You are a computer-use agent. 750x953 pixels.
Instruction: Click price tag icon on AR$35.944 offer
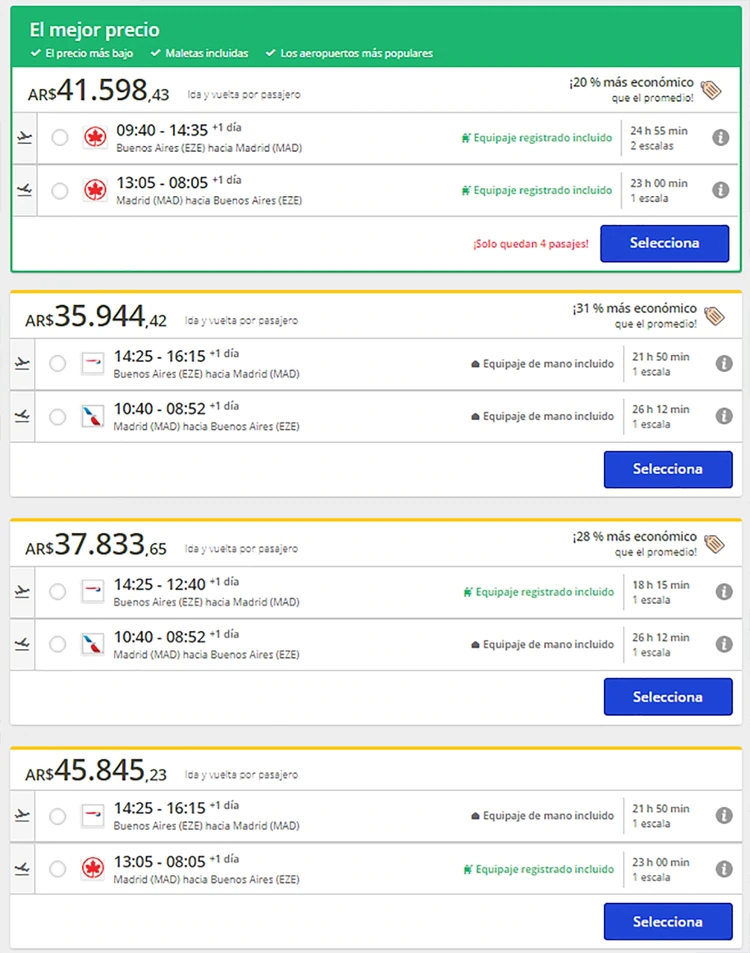pos(713,316)
